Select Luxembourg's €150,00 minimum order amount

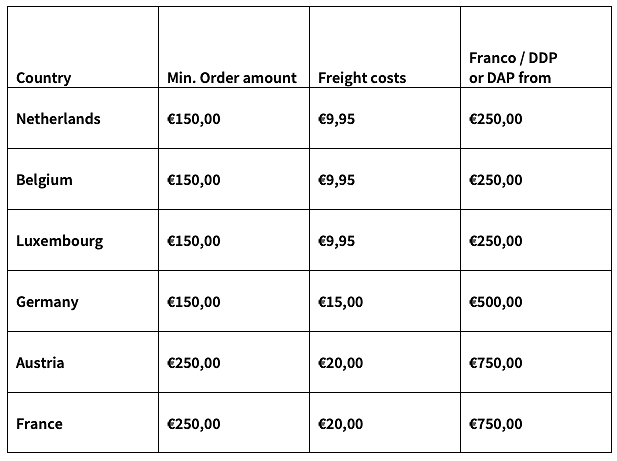193,241
